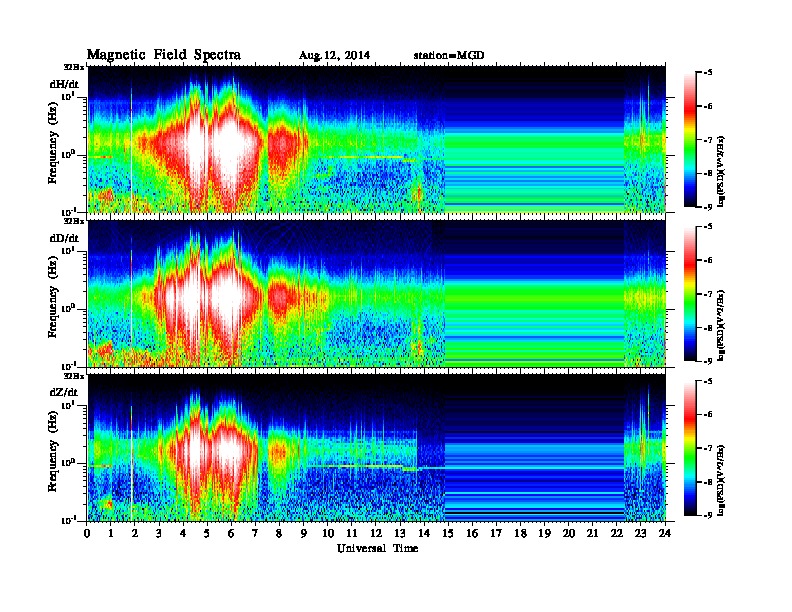The height and width of the screenshot is (612, 792).
Task: Click hour 17 on the Universal Time axis
Action: tap(497, 533)
